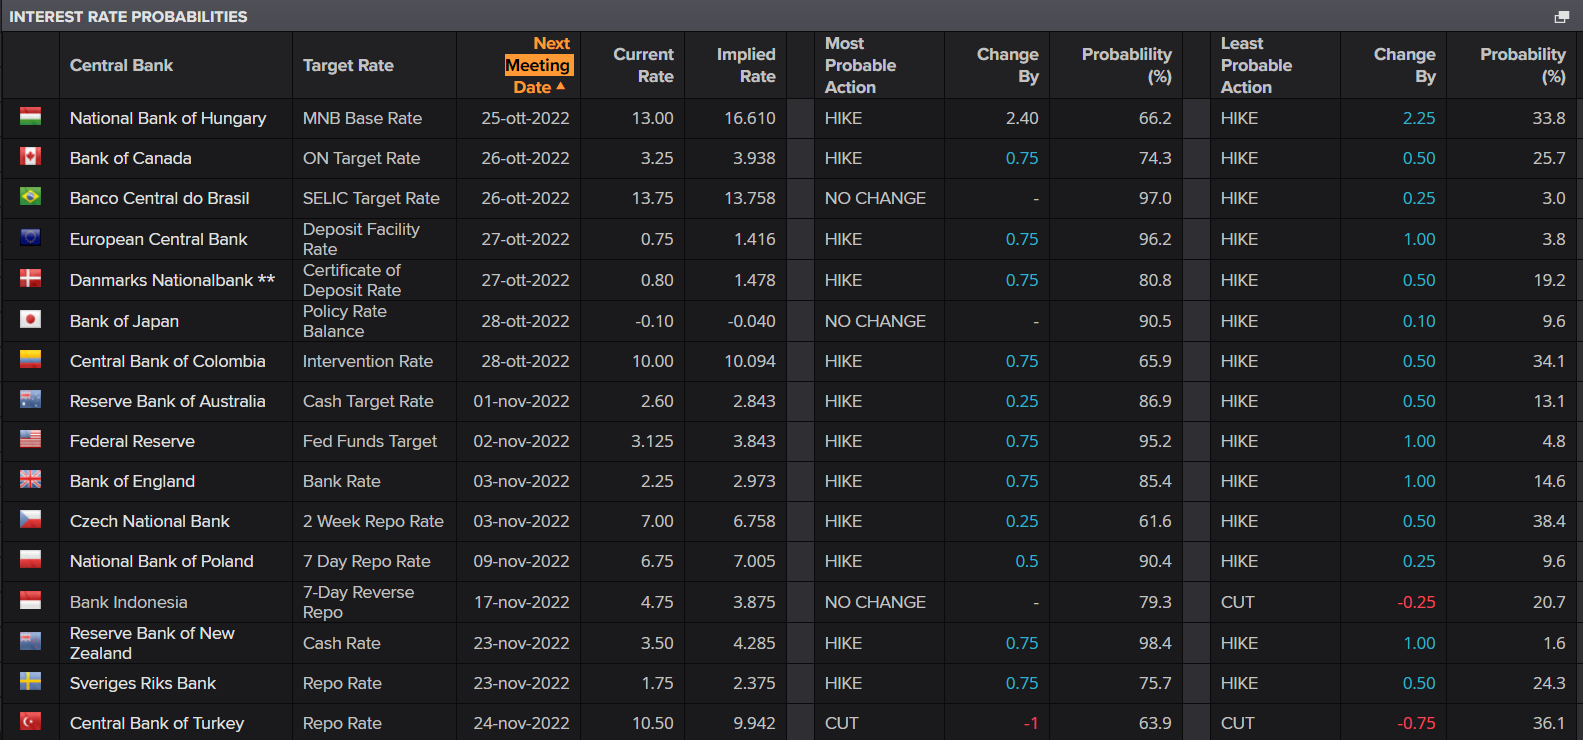Screen dimensions: 1583x740
Task: Open Central Bank of Turkey row
Action: (x=791, y=722)
